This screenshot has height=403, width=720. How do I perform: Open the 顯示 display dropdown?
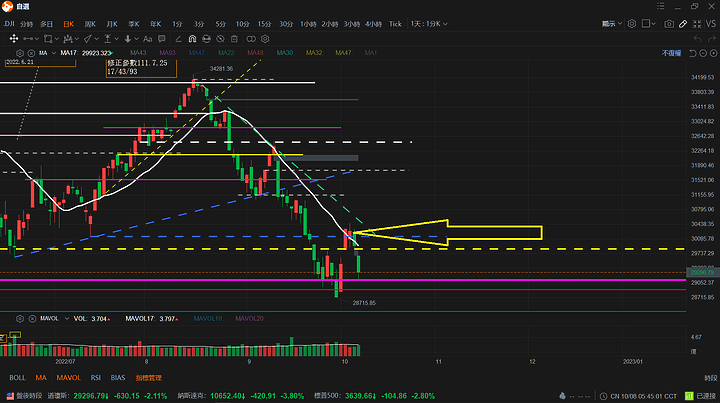point(612,23)
